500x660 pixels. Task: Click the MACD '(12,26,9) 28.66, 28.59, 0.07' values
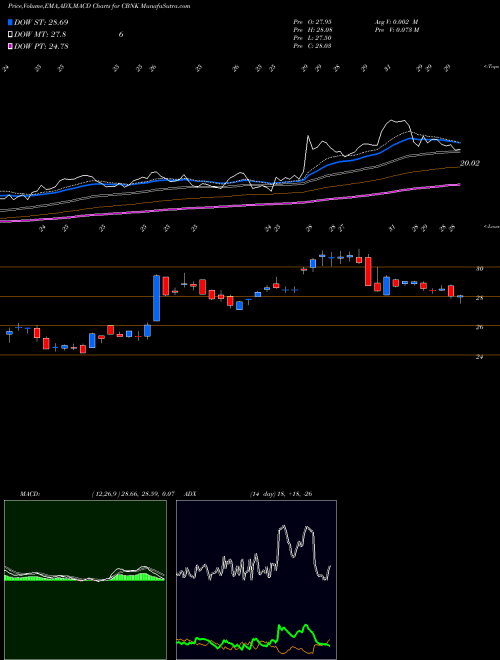coord(133,494)
